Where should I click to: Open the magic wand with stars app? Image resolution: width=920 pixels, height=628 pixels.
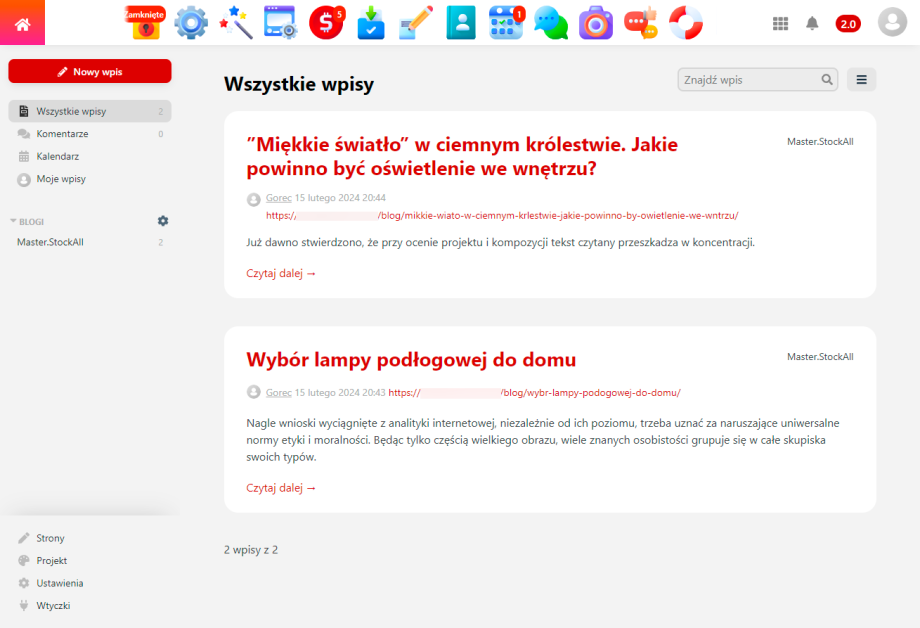(236, 22)
